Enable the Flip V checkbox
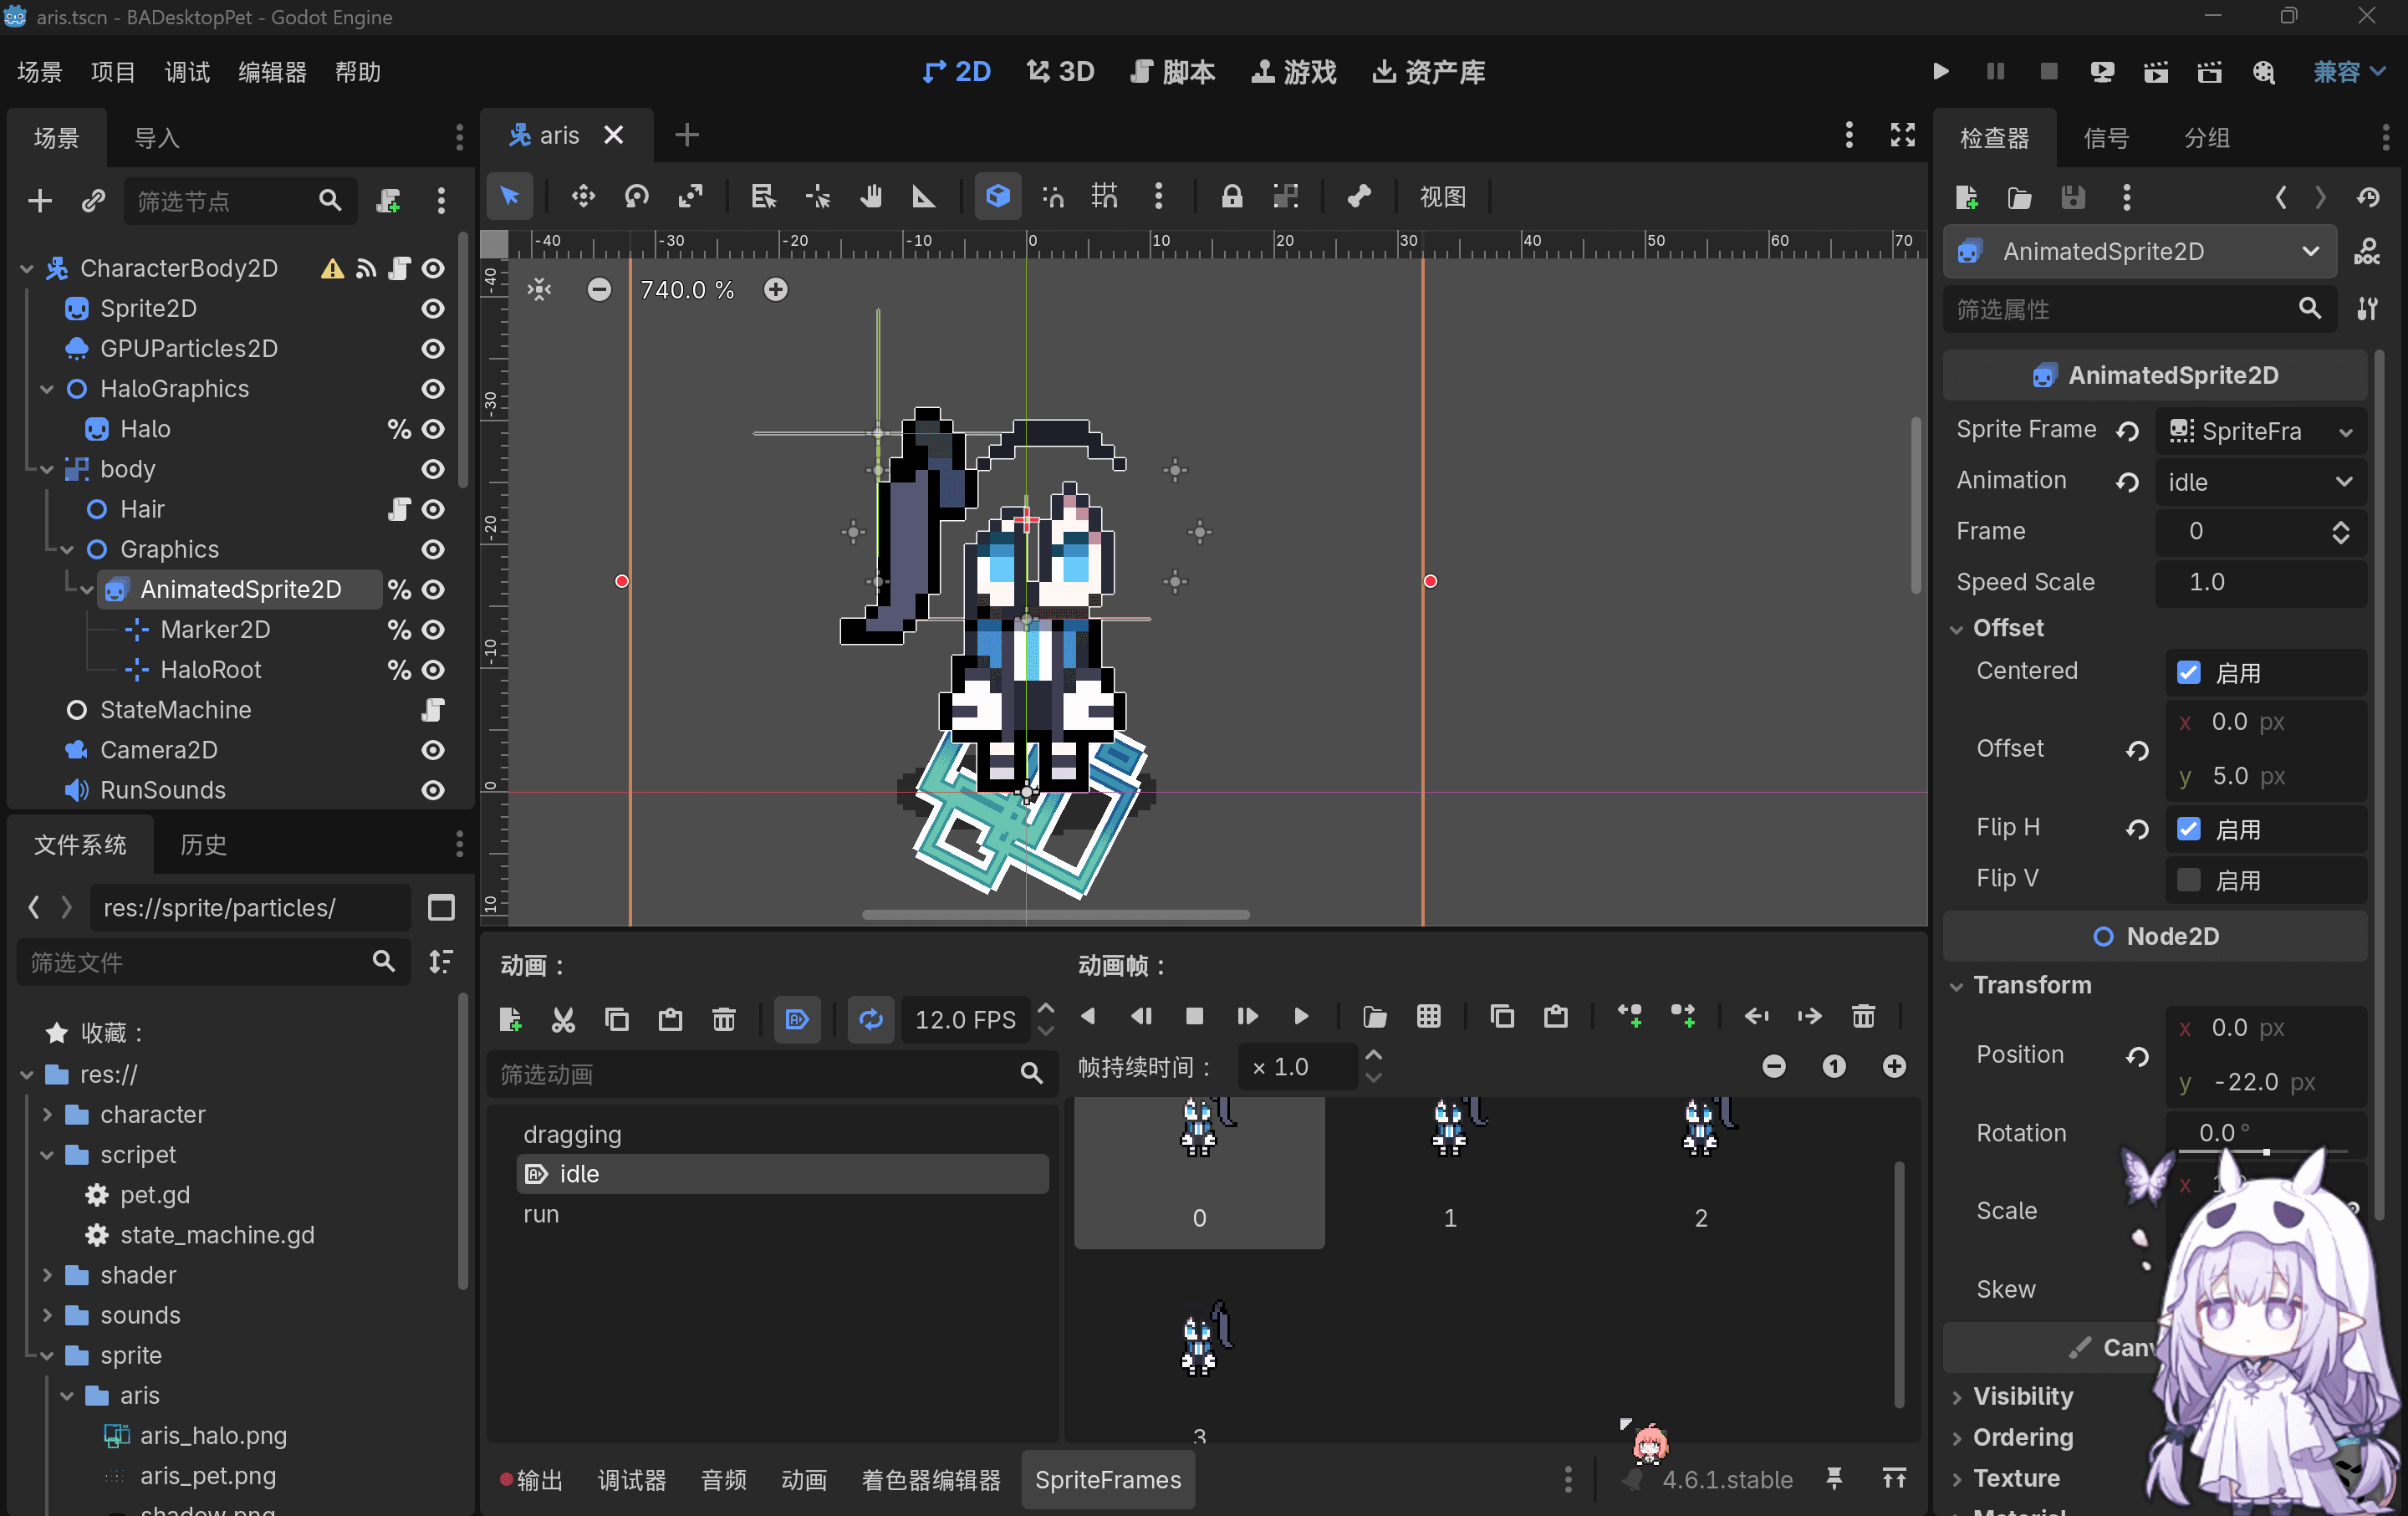This screenshot has height=1516, width=2408. (x=2188, y=879)
